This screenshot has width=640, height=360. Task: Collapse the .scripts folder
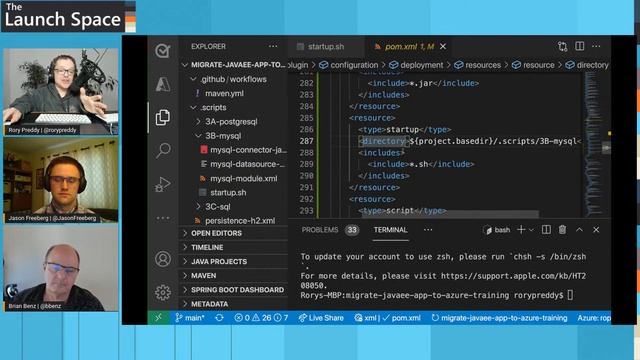coord(234,107)
